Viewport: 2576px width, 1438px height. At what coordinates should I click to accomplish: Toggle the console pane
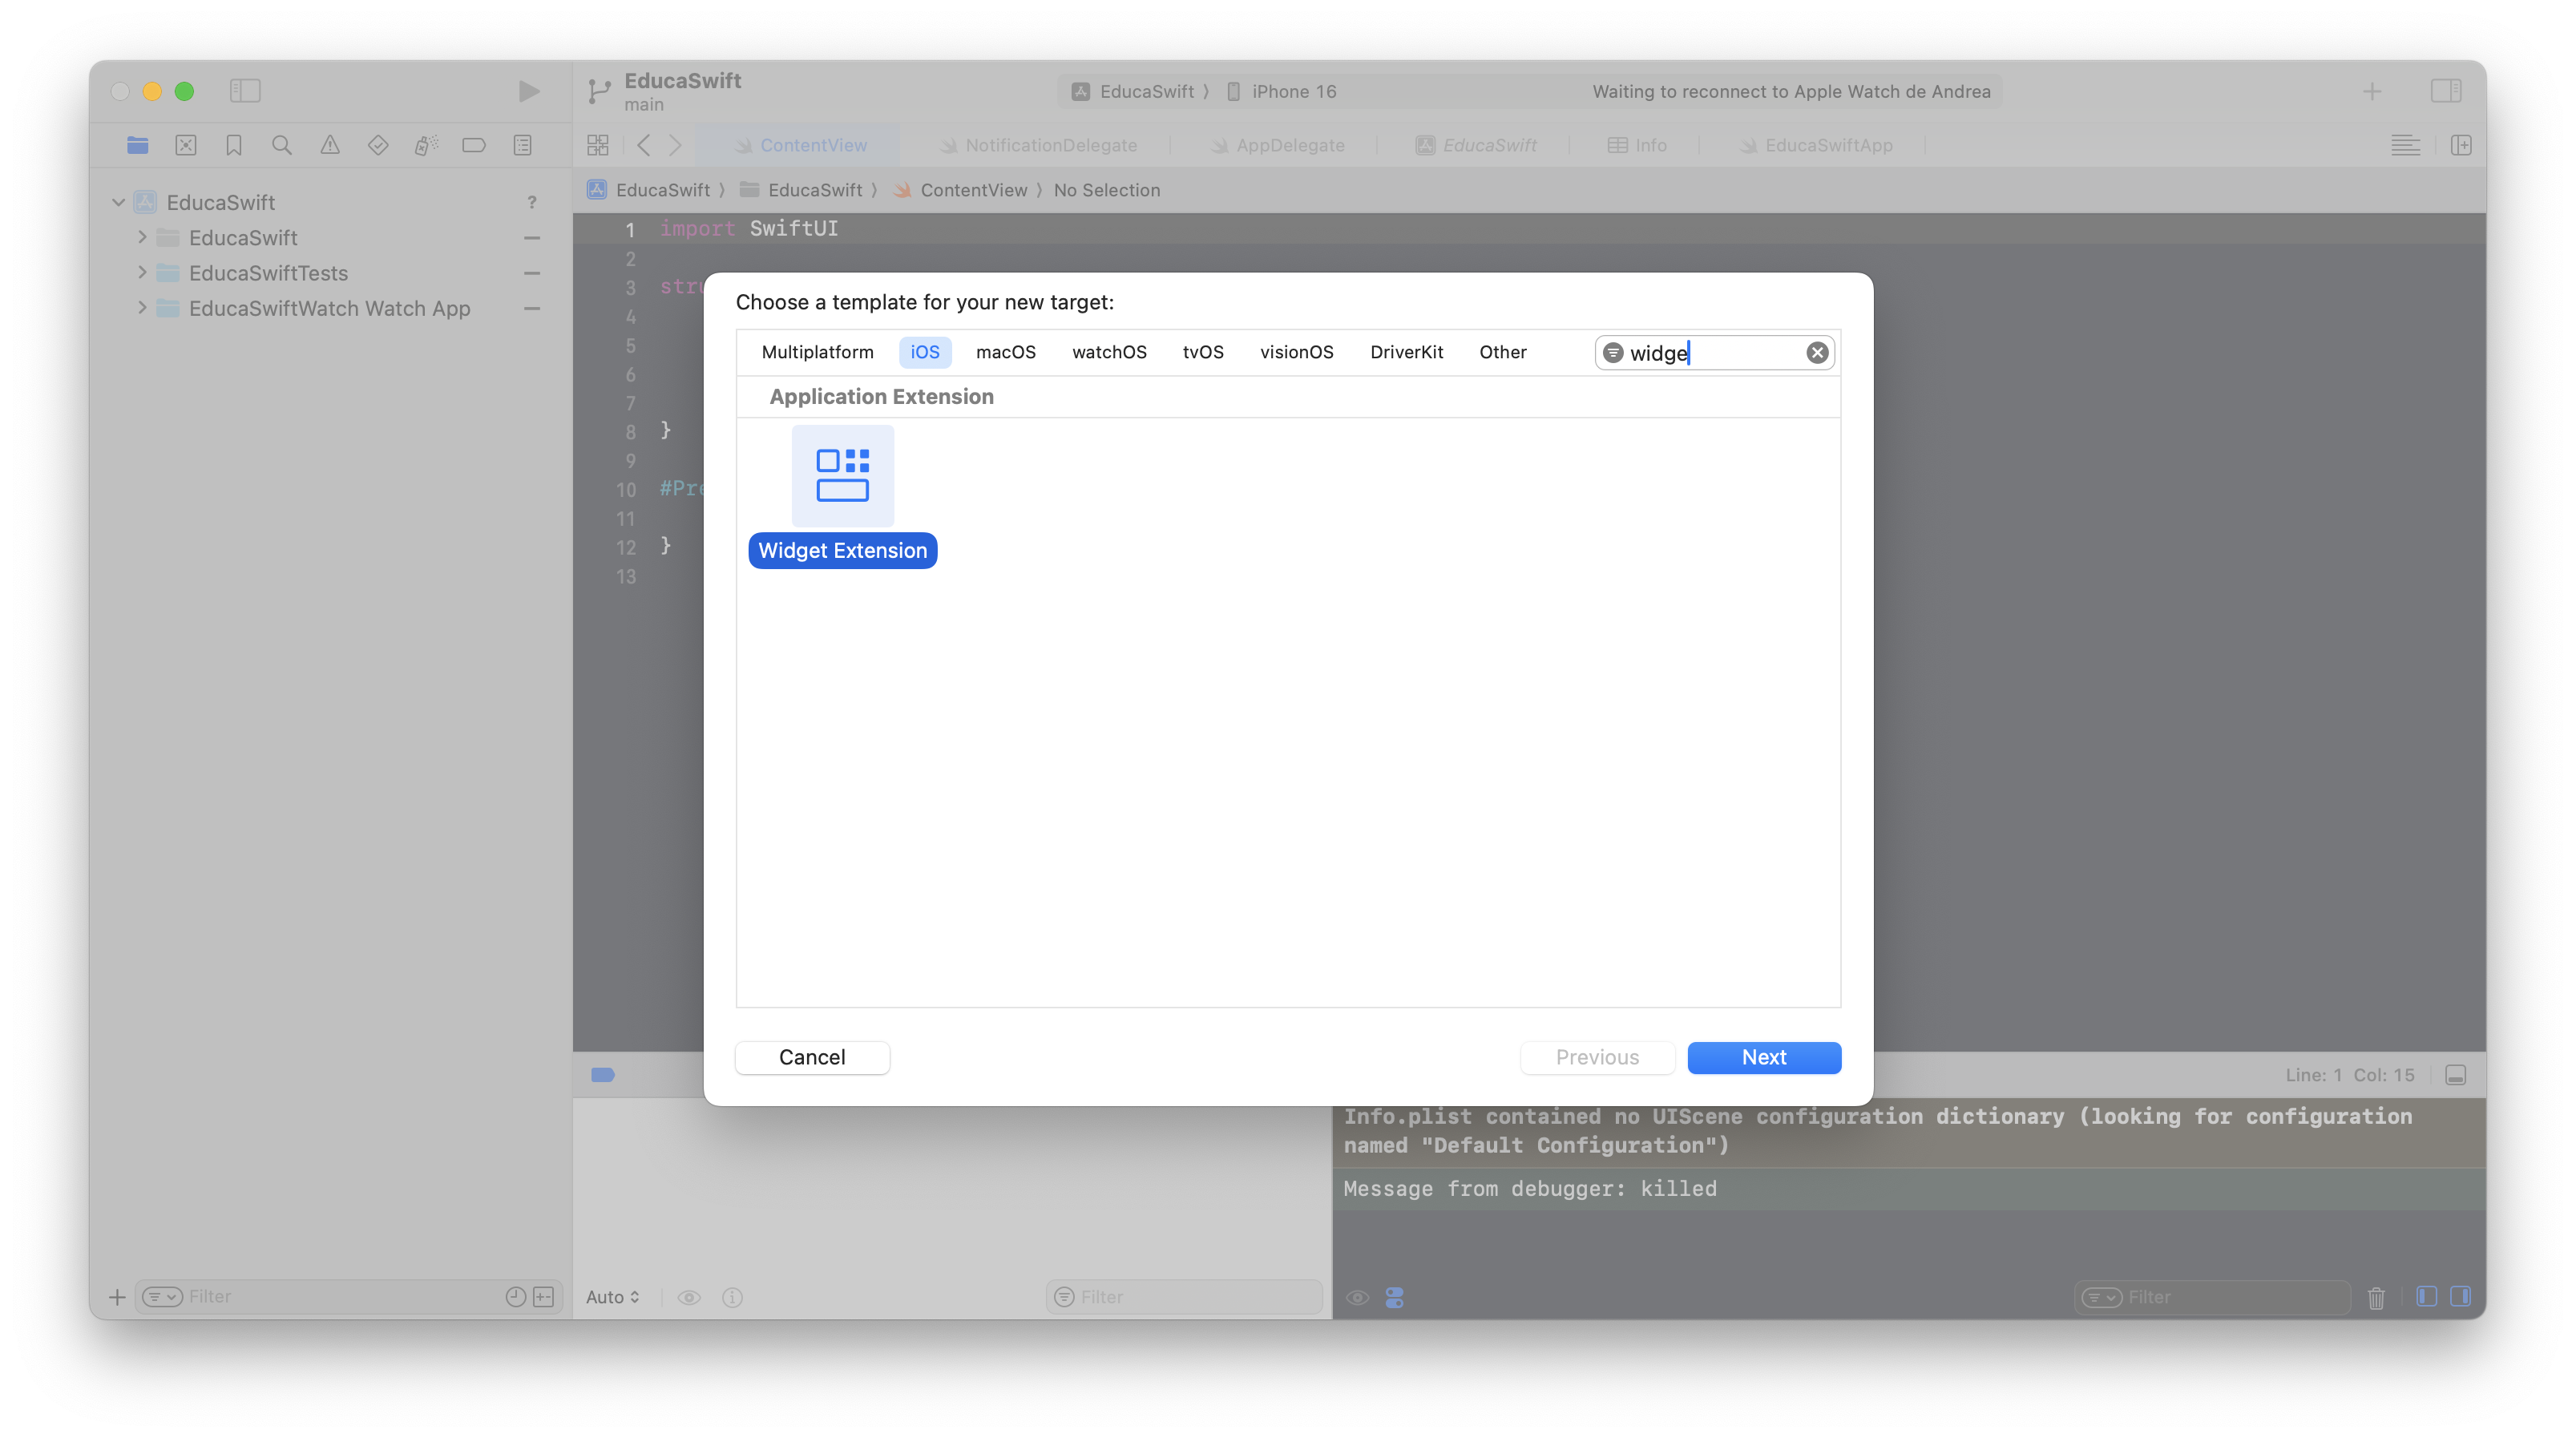(2460, 1297)
